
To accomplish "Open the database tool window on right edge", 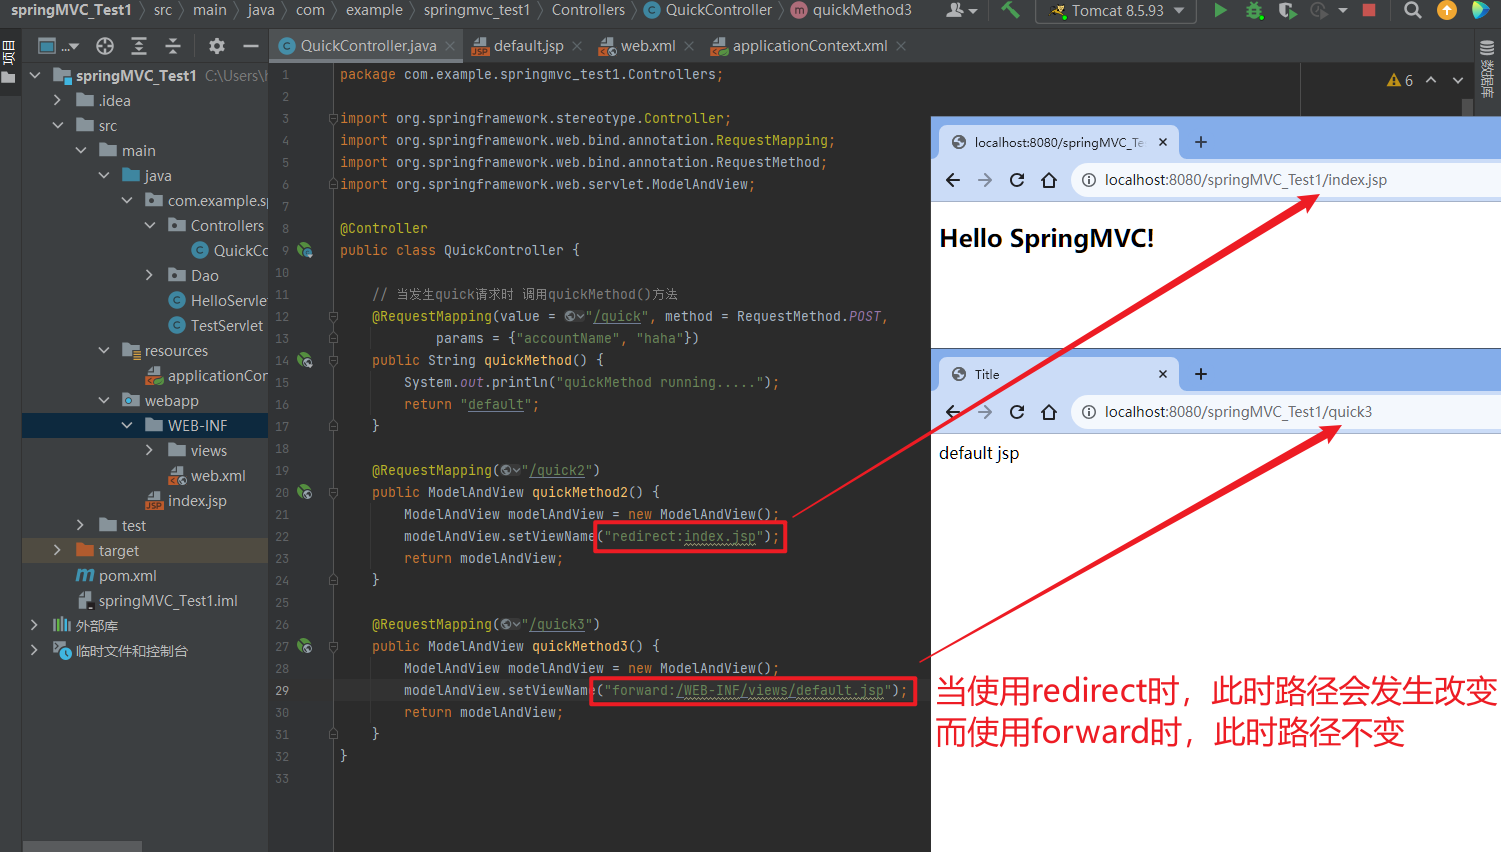I will [1487, 68].
